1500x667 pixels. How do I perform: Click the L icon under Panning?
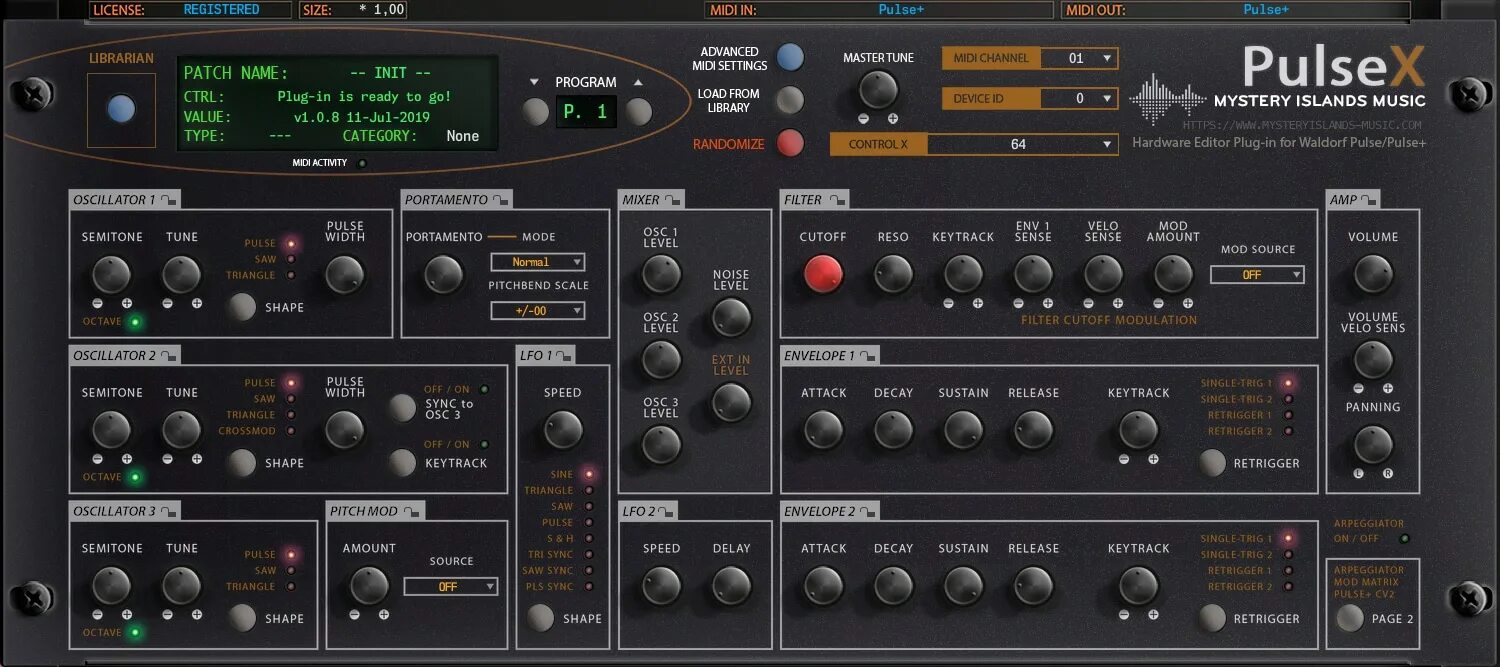[x=1359, y=473]
